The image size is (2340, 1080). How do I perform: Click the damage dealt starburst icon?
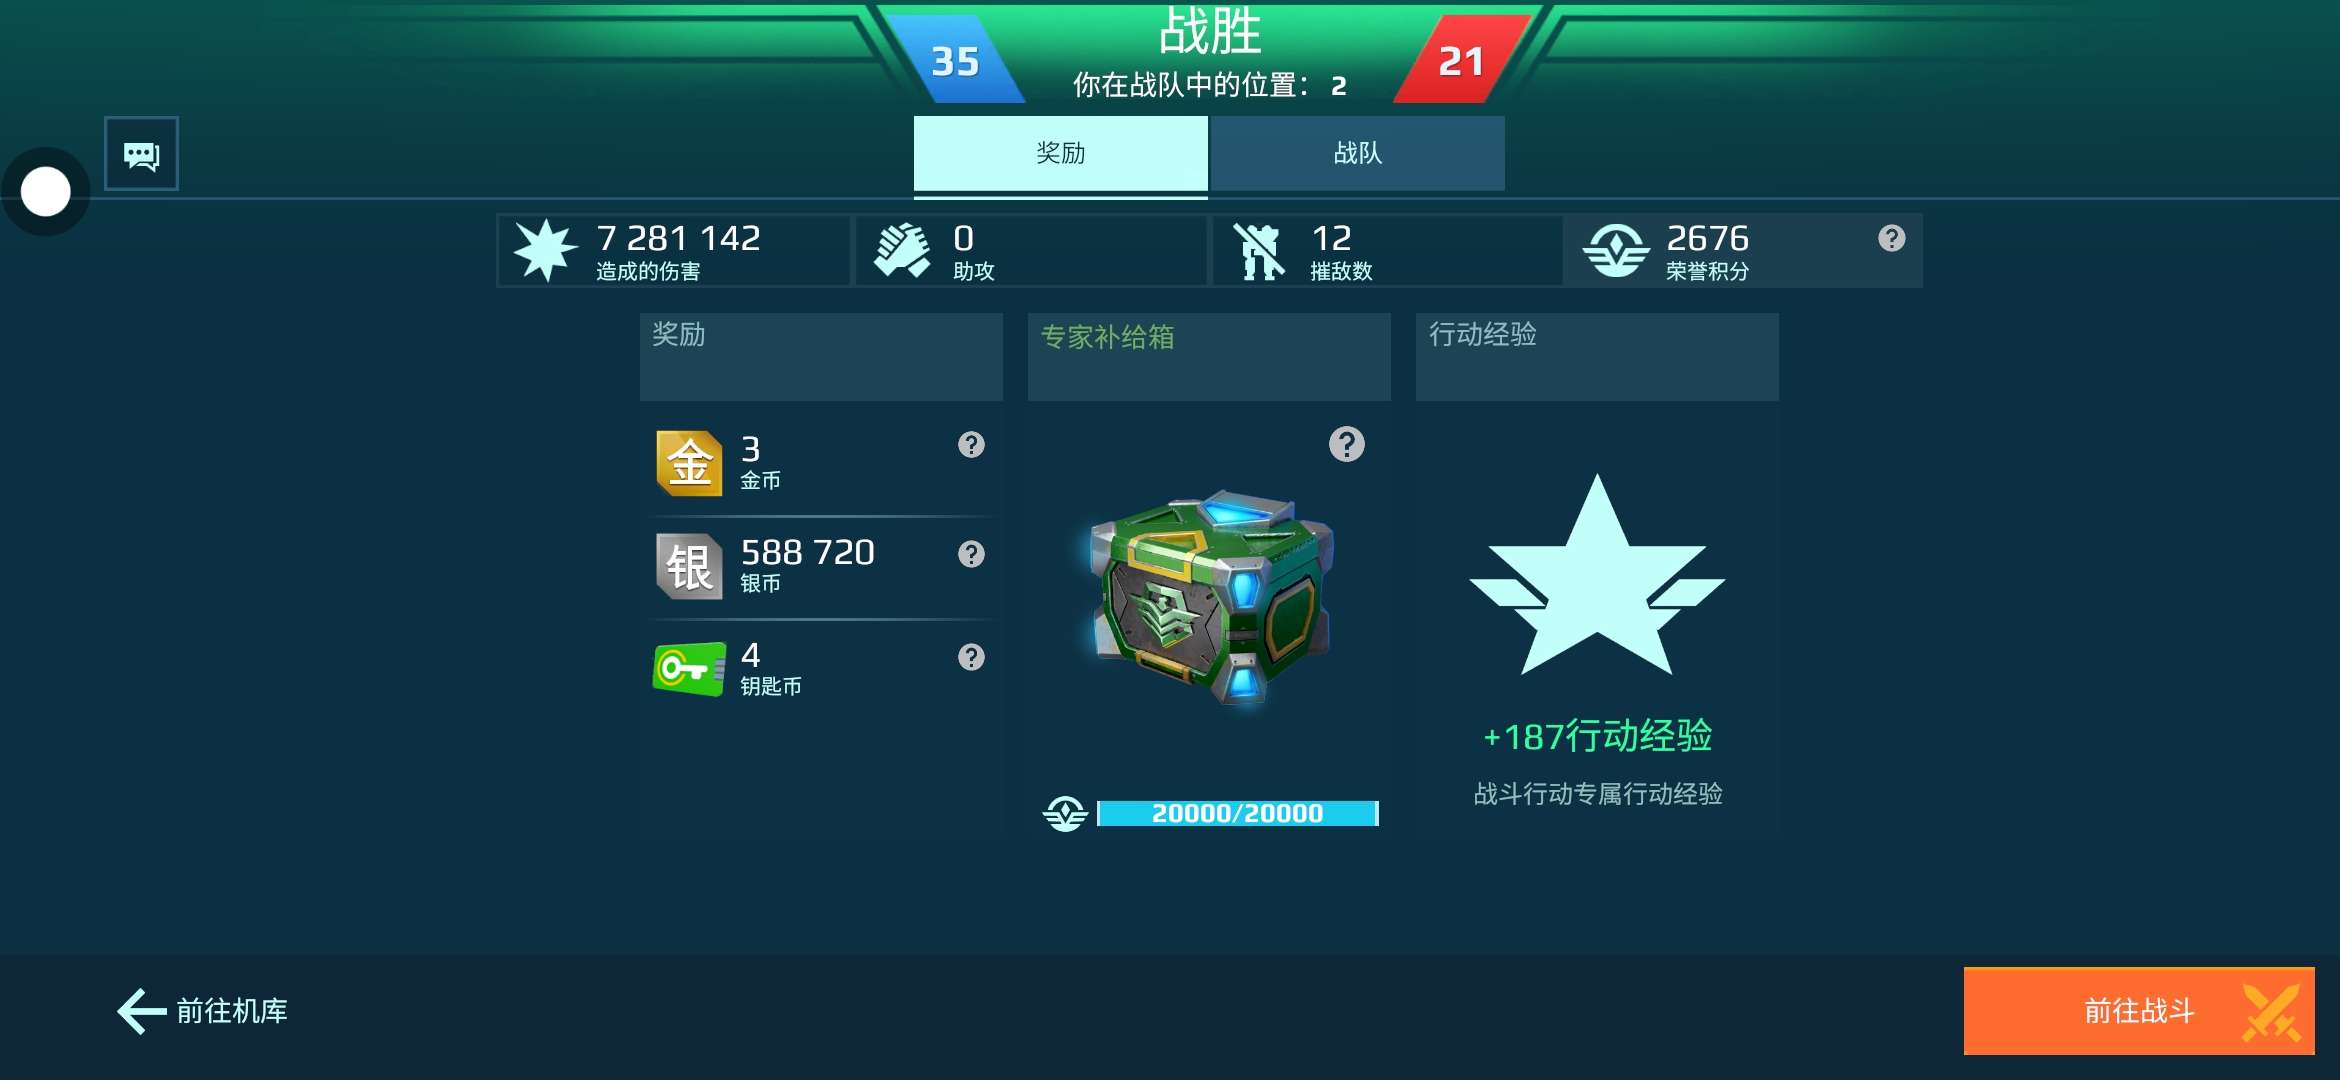click(545, 250)
